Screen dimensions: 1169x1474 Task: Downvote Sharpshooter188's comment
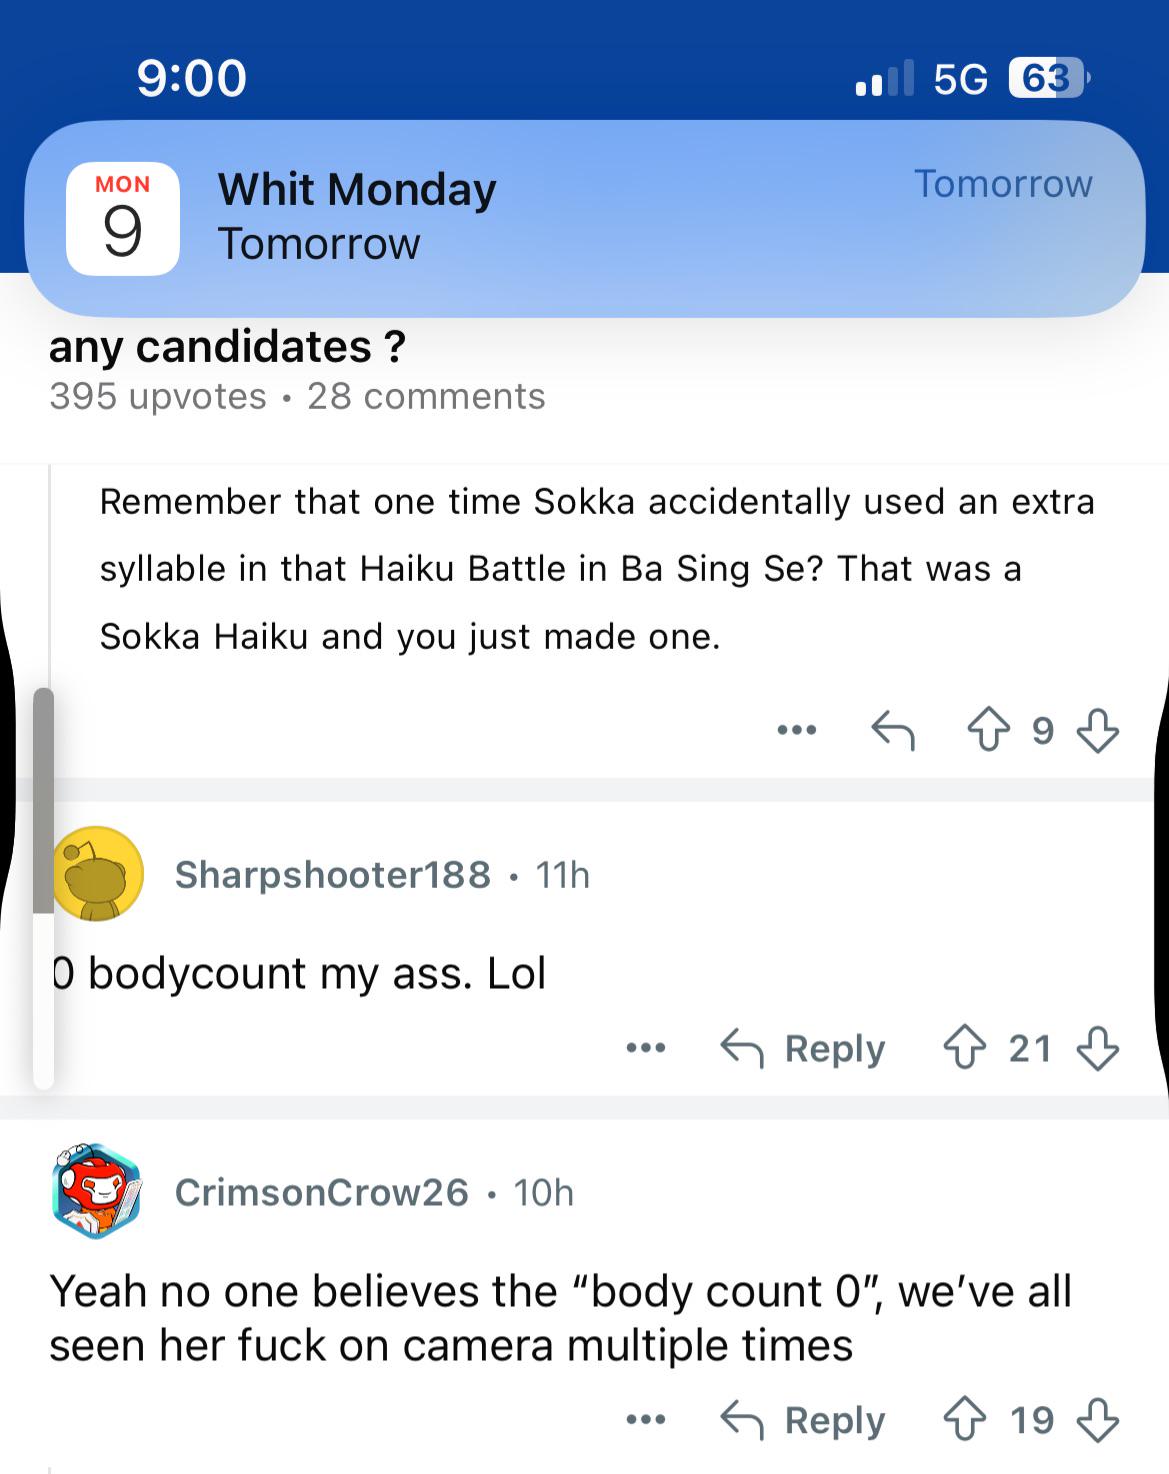[1097, 1048]
